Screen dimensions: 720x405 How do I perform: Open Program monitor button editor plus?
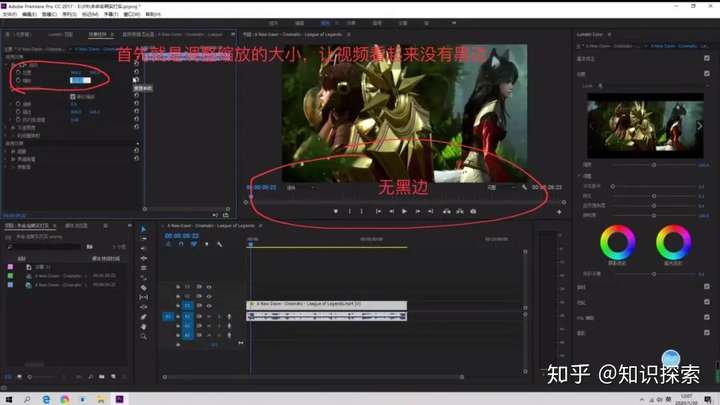559,212
